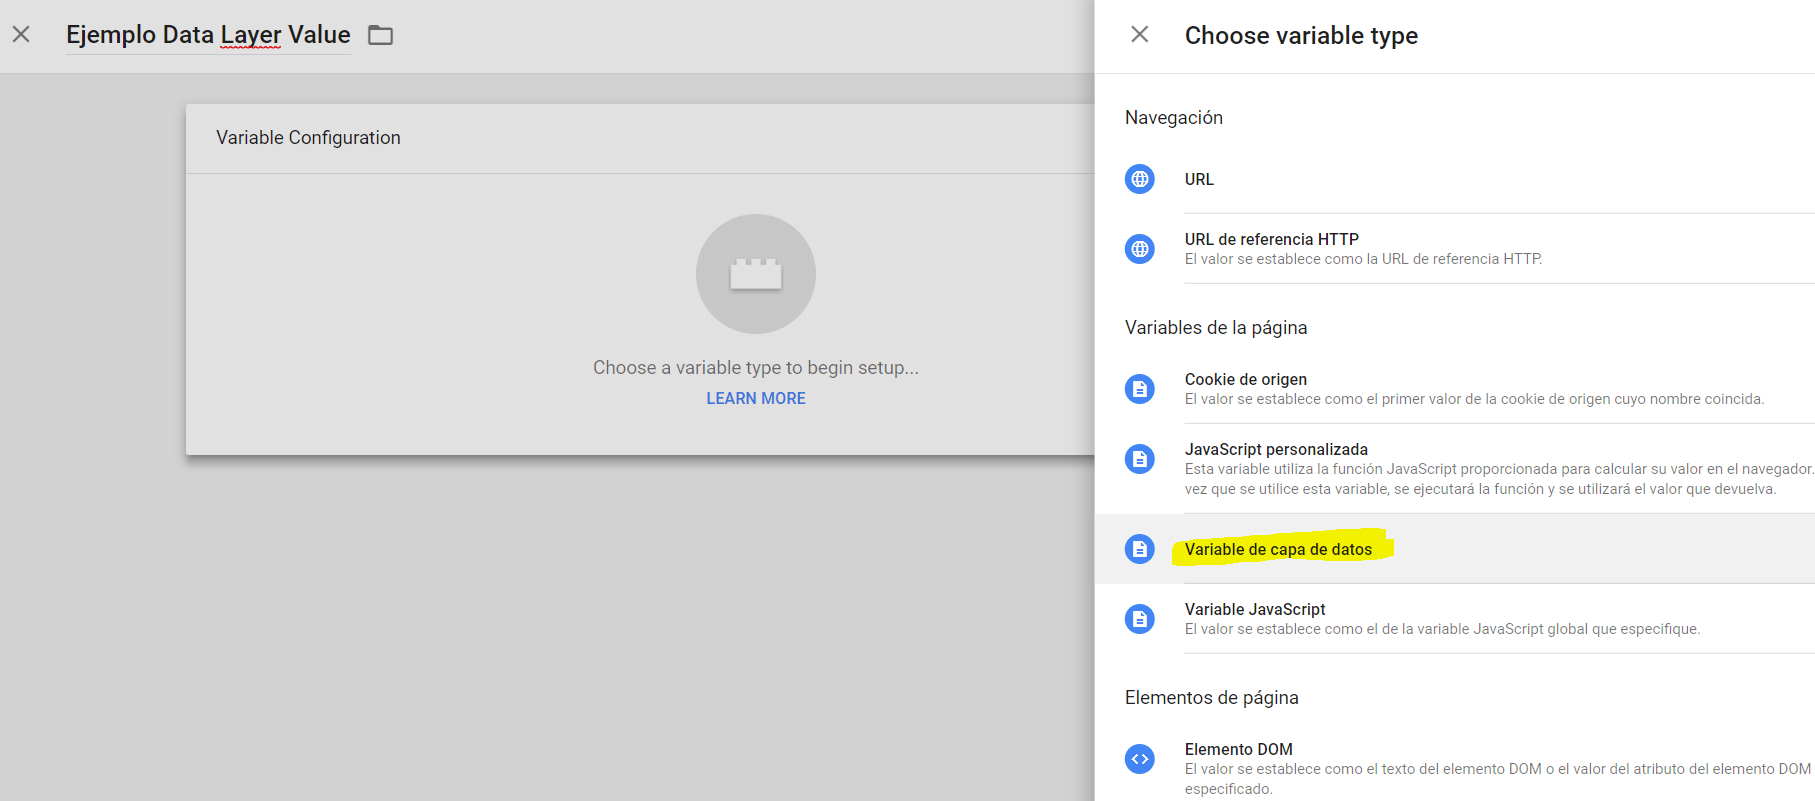Image resolution: width=1815 pixels, height=801 pixels.
Task: Open the LEARN MORE link
Action: coord(756,398)
